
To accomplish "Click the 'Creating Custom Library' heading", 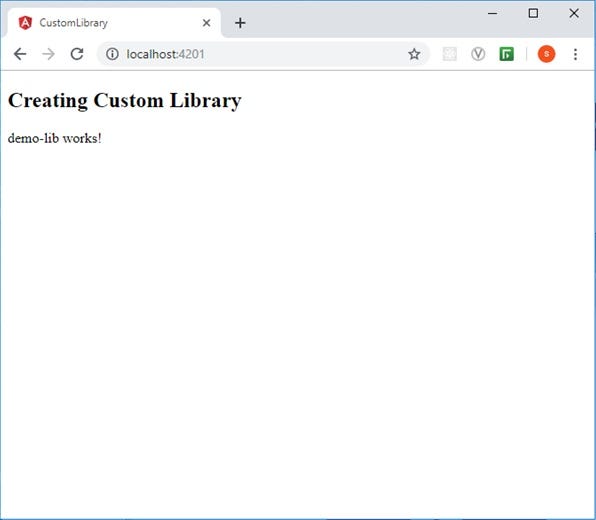I will [x=125, y=101].
